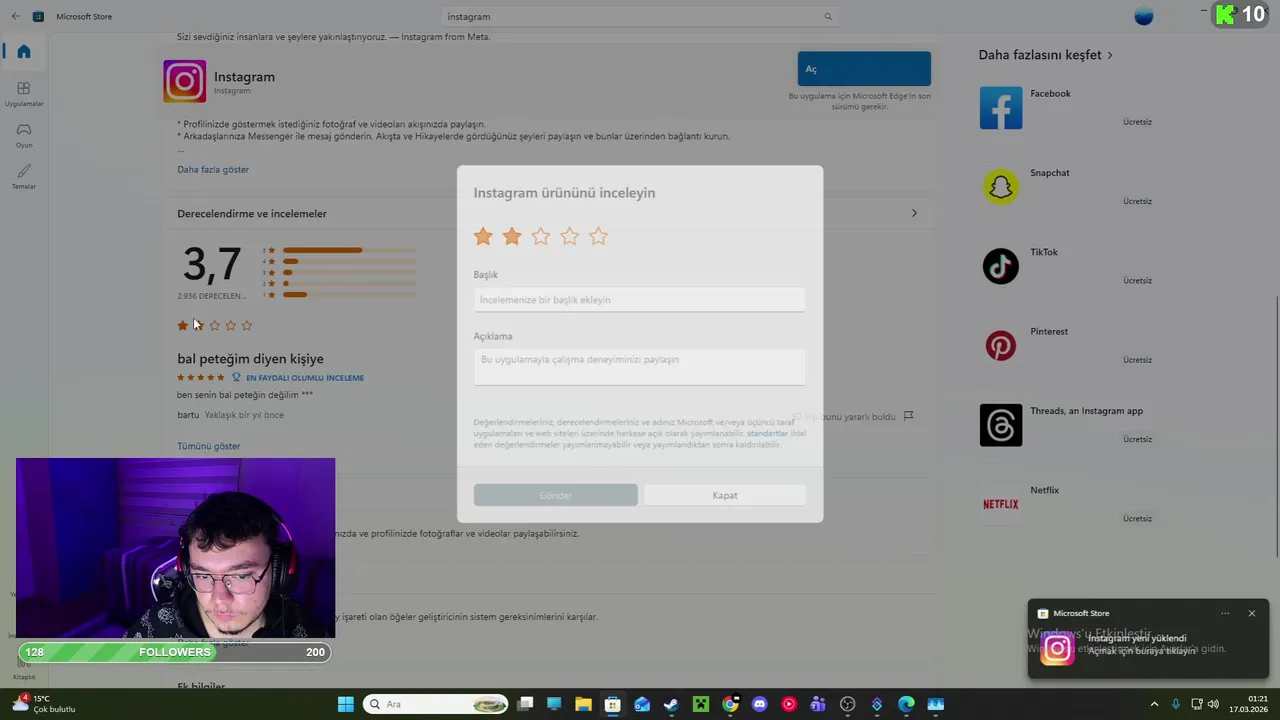The image size is (1280, 720).
Task: Go to Home in Store sidebar
Action: click(x=24, y=52)
